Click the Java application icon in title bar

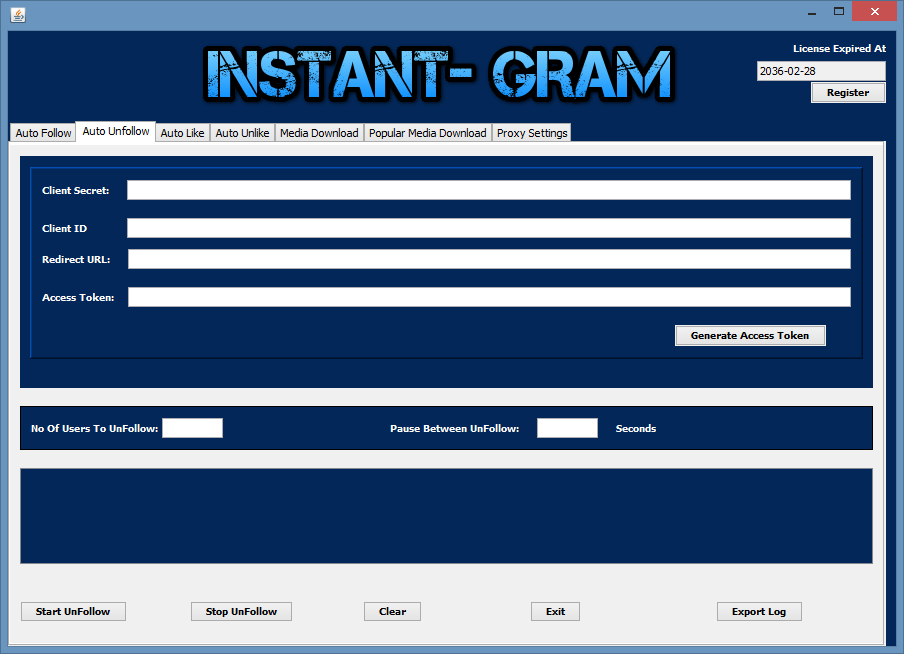[x=18, y=14]
